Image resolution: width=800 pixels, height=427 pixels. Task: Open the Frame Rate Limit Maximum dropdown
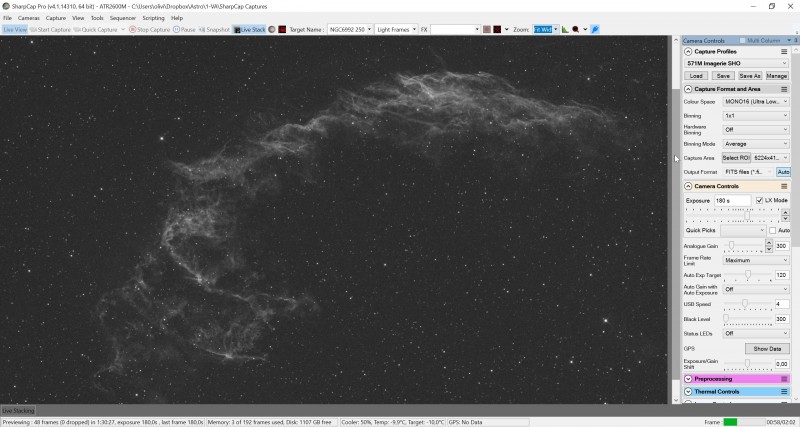(756, 260)
